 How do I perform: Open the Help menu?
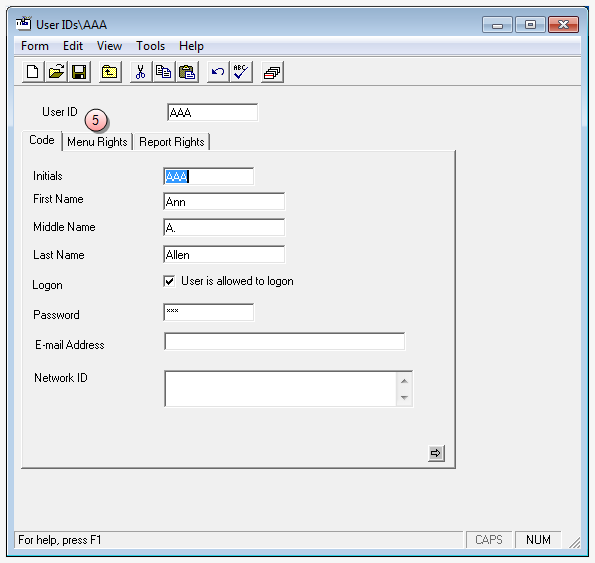click(x=191, y=46)
